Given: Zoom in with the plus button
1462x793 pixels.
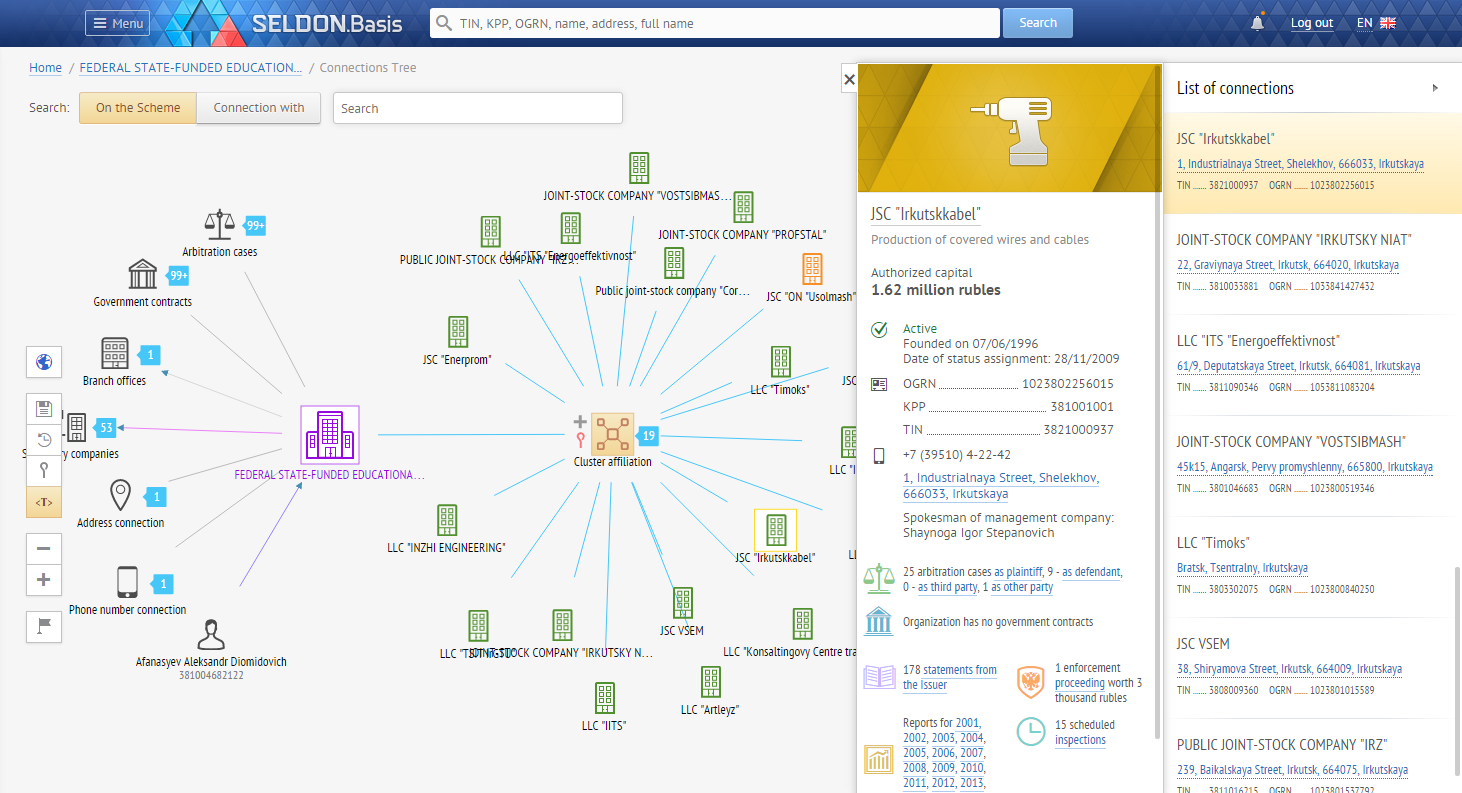Looking at the screenshot, I should click(x=43, y=580).
